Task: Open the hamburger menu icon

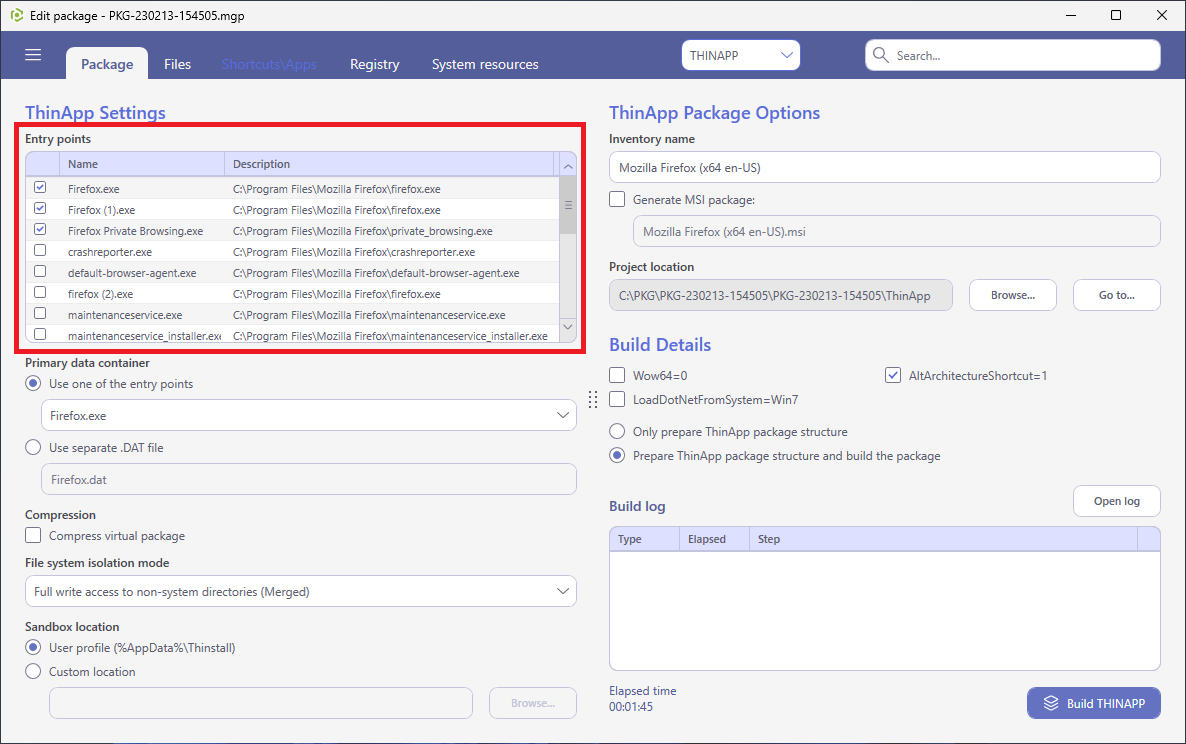Action: point(33,54)
